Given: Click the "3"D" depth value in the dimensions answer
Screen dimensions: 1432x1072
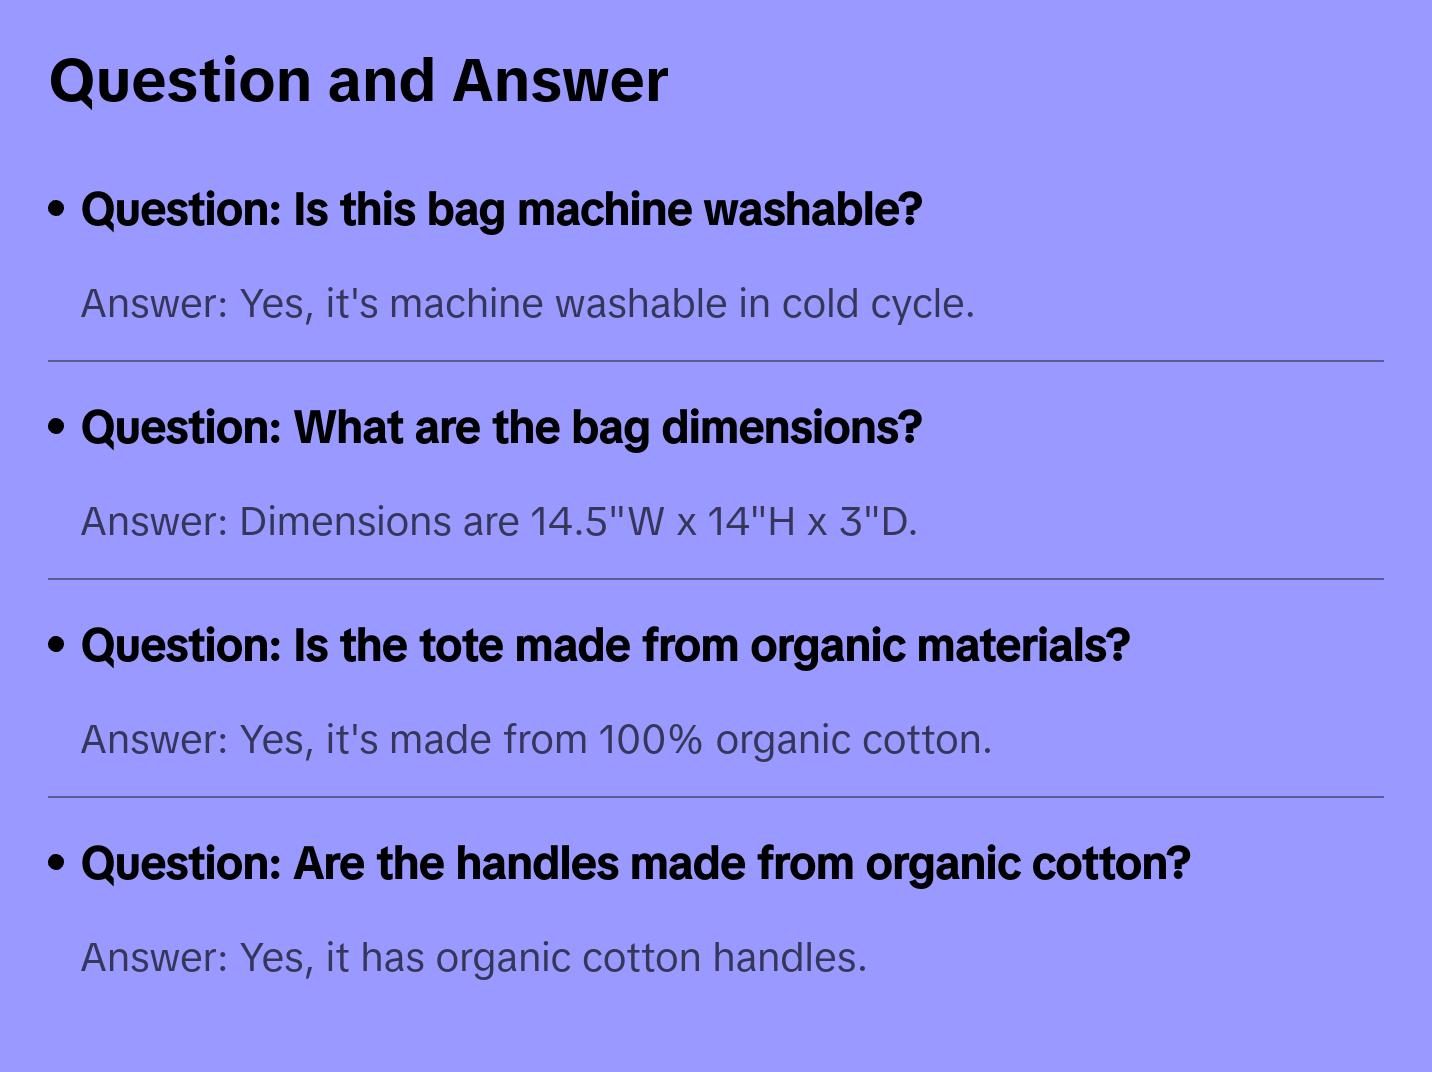Looking at the screenshot, I should [x=876, y=522].
